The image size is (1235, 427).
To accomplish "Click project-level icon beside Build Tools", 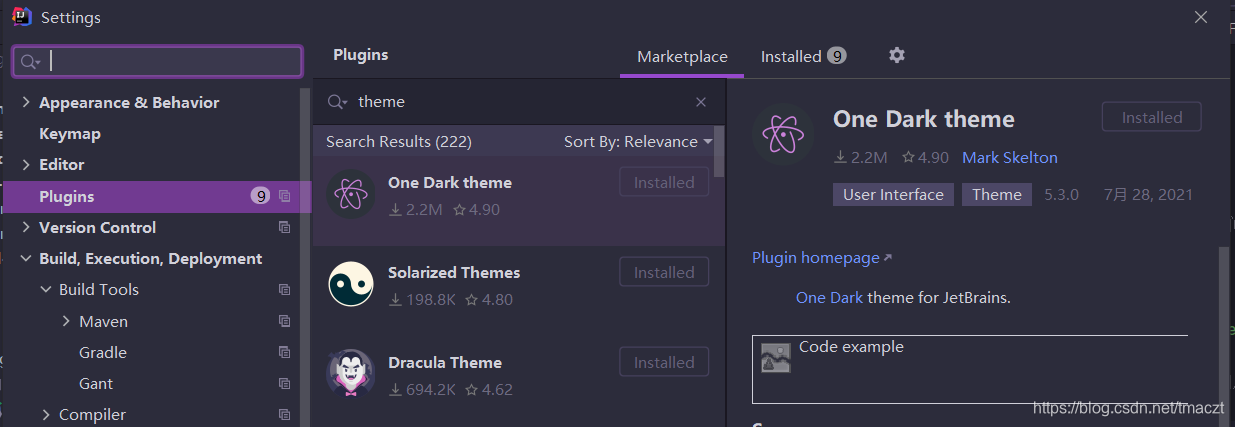I will [x=285, y=289].
